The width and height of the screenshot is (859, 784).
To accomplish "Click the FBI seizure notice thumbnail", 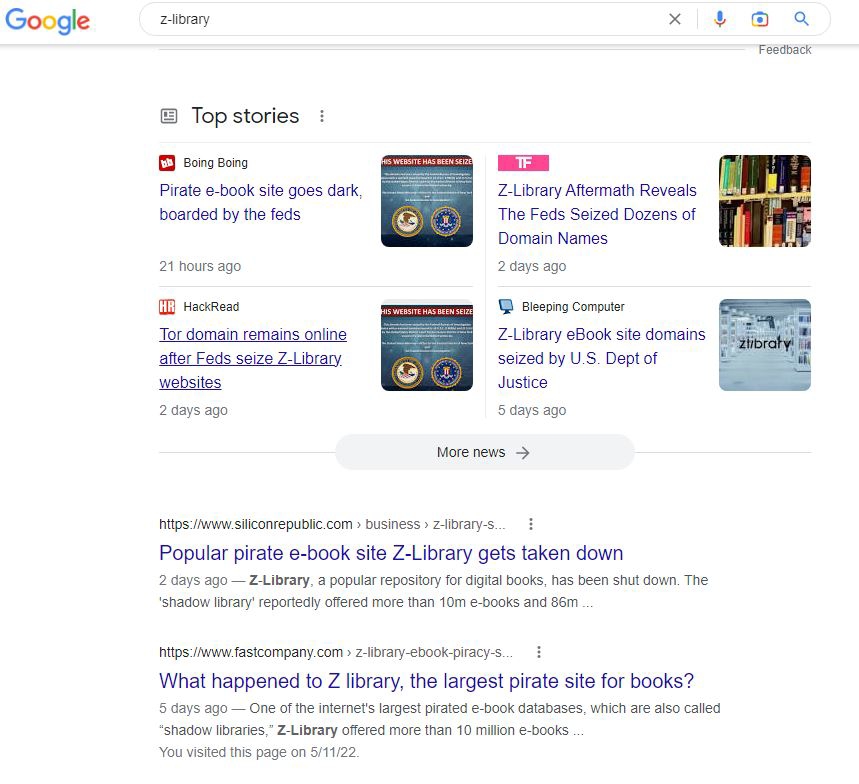I will click(427, 200).
